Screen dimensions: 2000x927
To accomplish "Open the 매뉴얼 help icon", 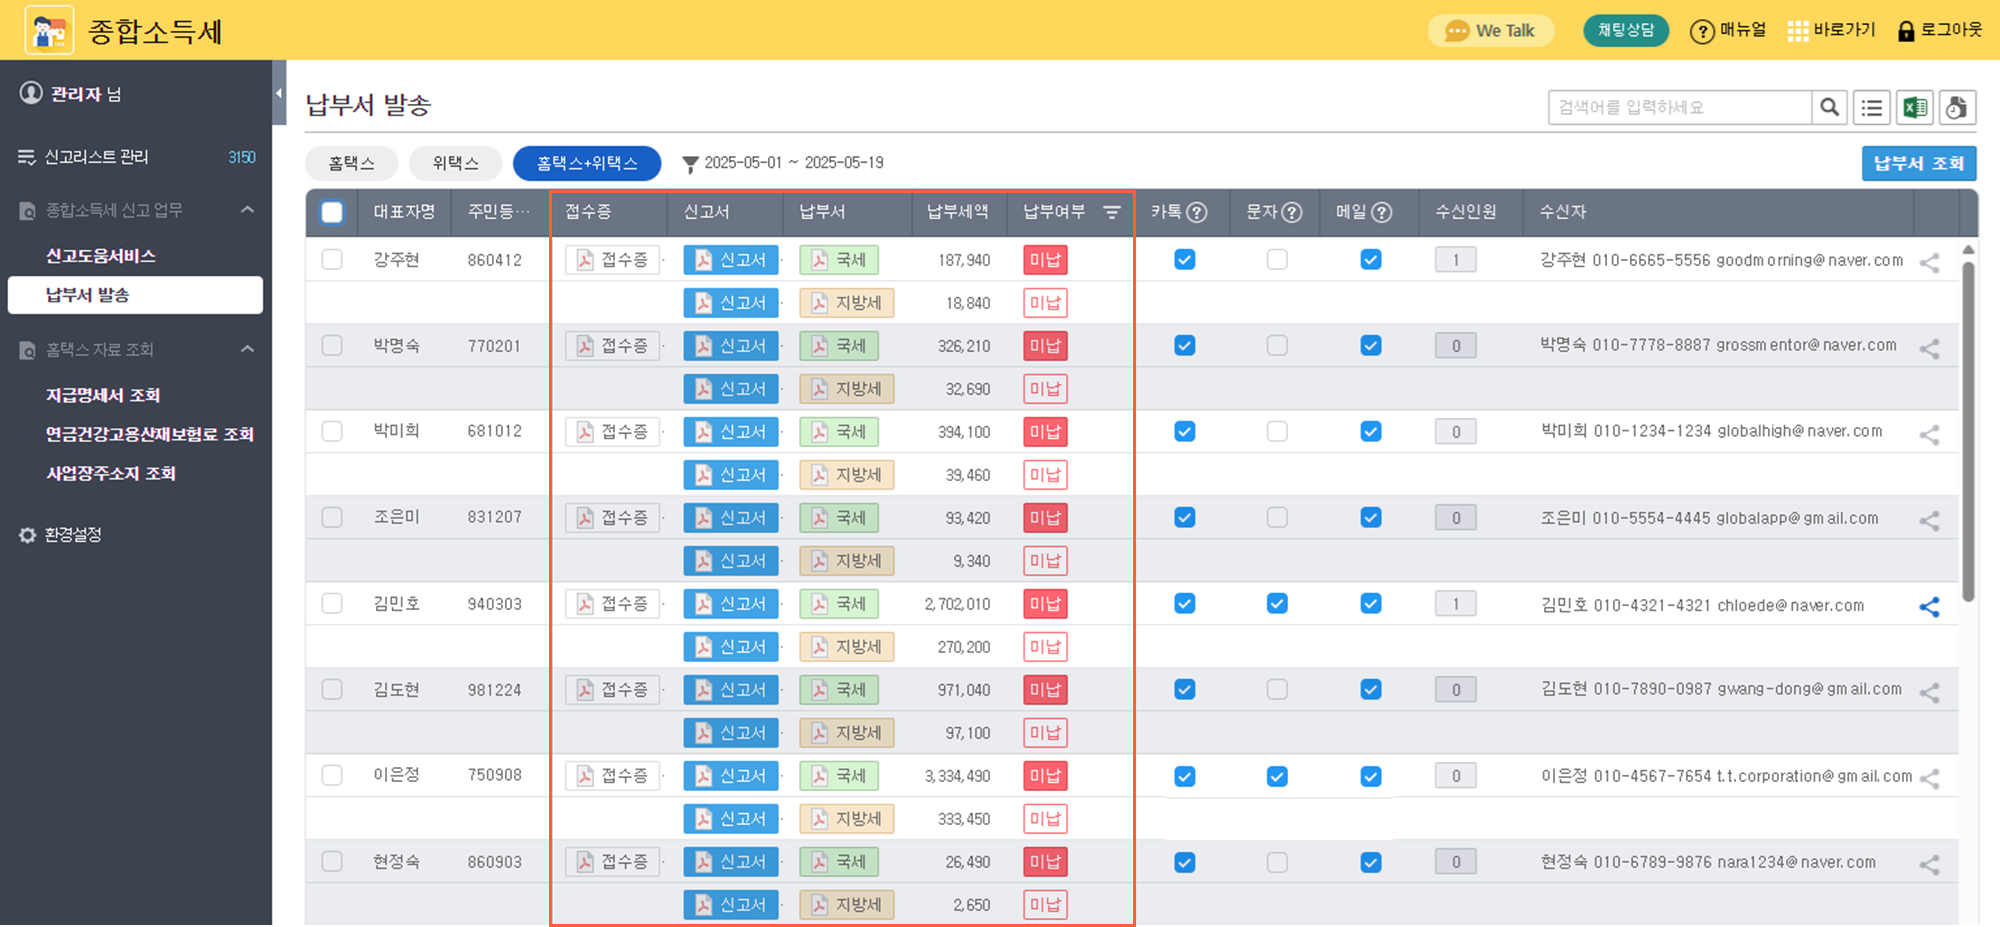I will tap(1702, 31).
